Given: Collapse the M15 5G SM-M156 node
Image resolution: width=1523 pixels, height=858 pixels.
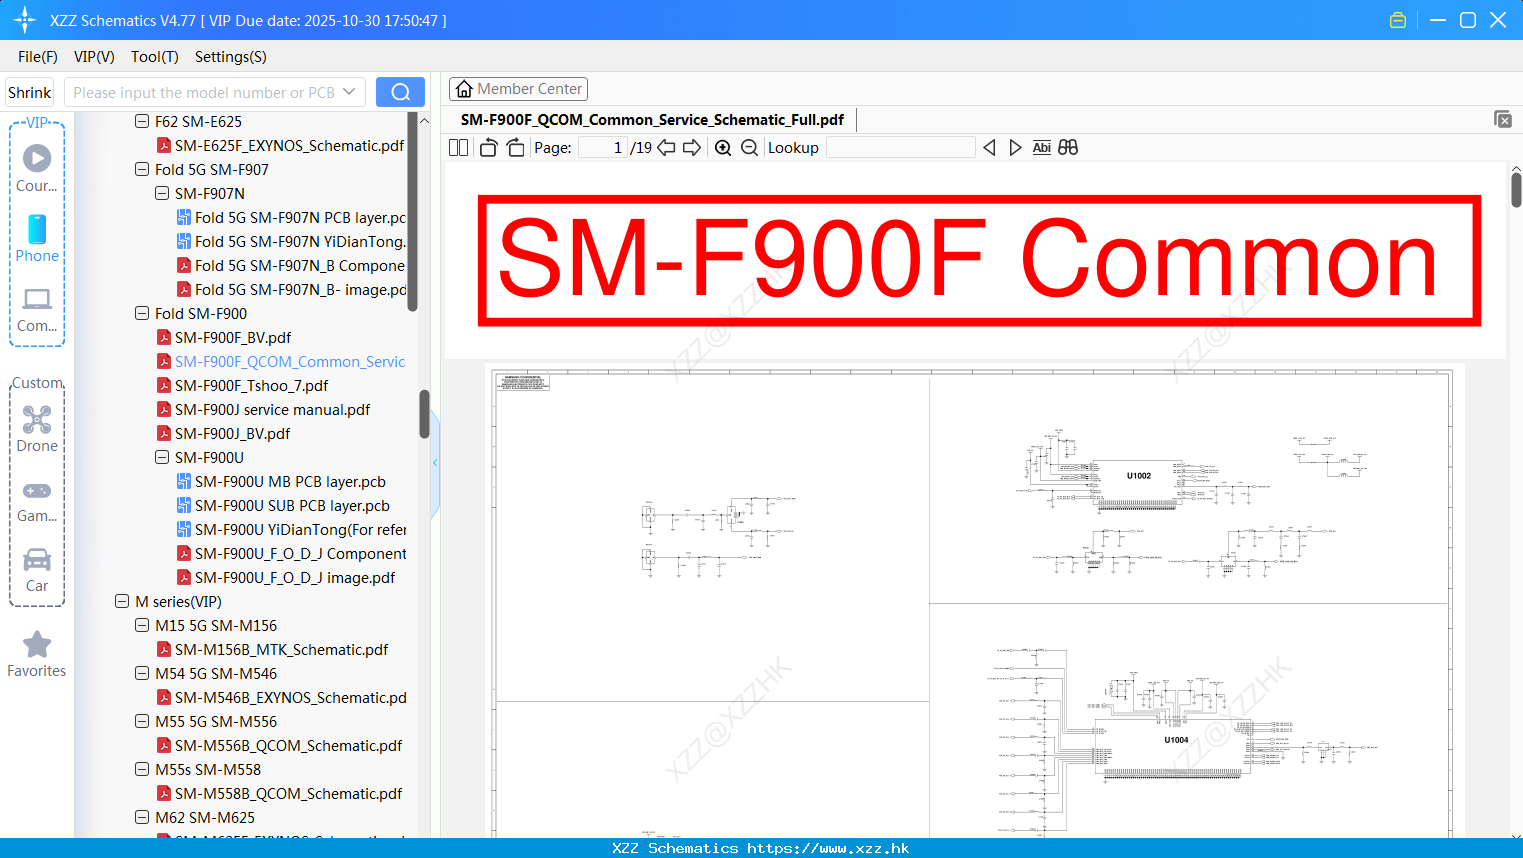Looking at the screenshot, I should point(142,626).
